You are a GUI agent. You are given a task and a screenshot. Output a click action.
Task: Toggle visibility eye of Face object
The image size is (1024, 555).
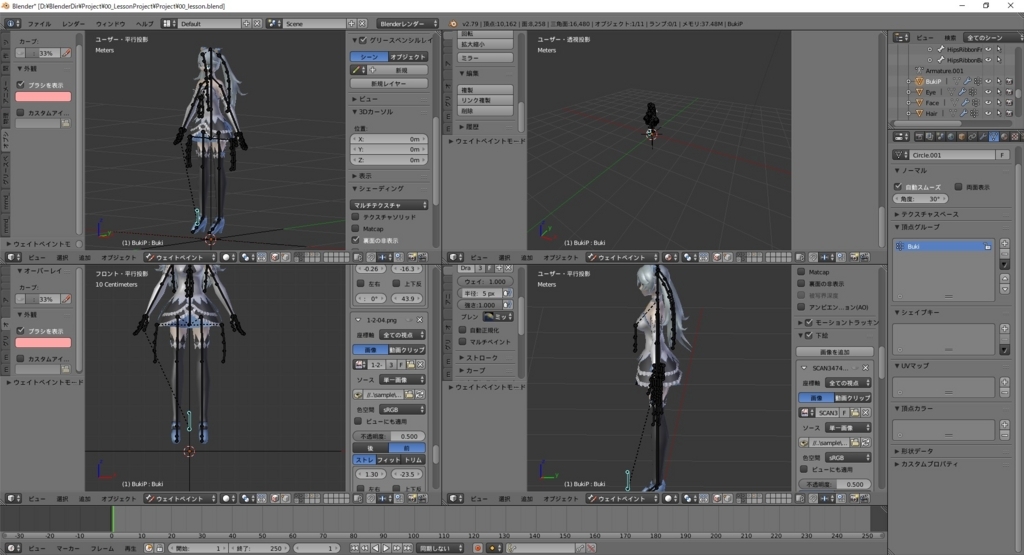[x=988, y=103]
